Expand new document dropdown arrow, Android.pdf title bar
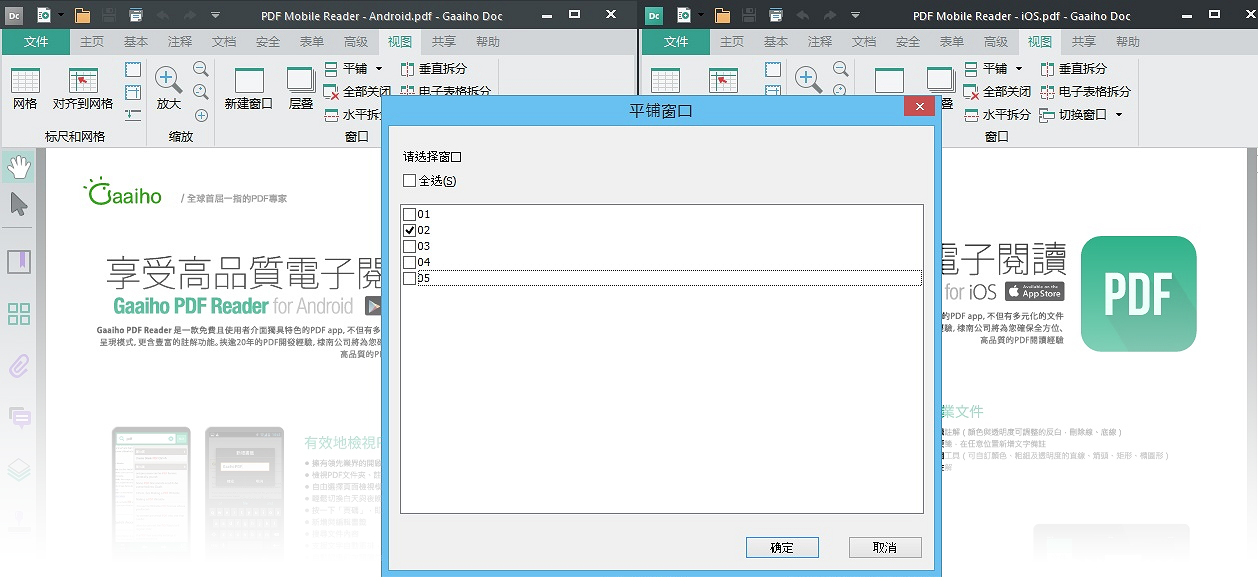The height and width of the screenshot is (588, 1258). pyautogui.click(x=61, y=15)
